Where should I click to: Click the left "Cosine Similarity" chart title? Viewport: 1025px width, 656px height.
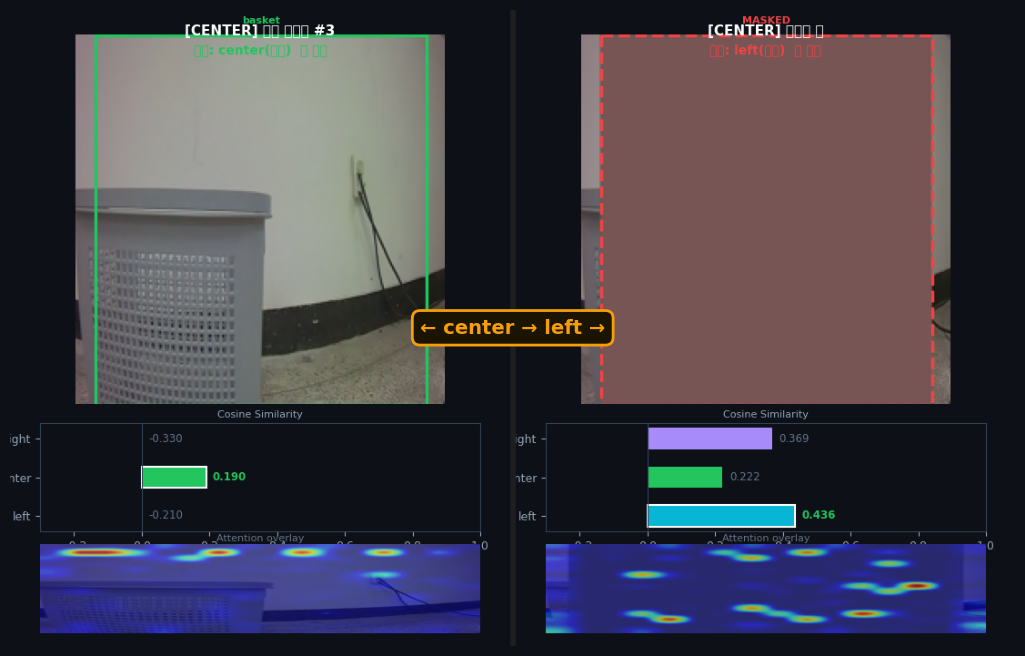pos(260,414)
